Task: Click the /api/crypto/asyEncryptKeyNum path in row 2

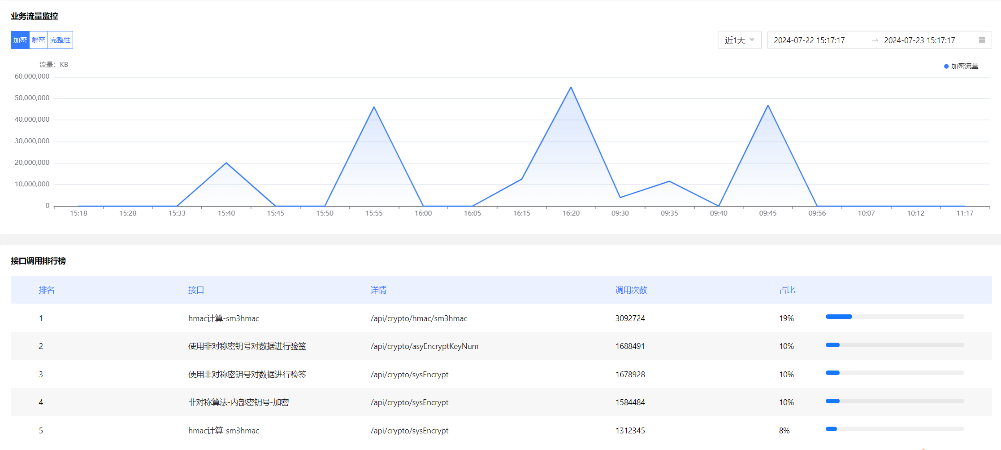Action: point(427,346)
